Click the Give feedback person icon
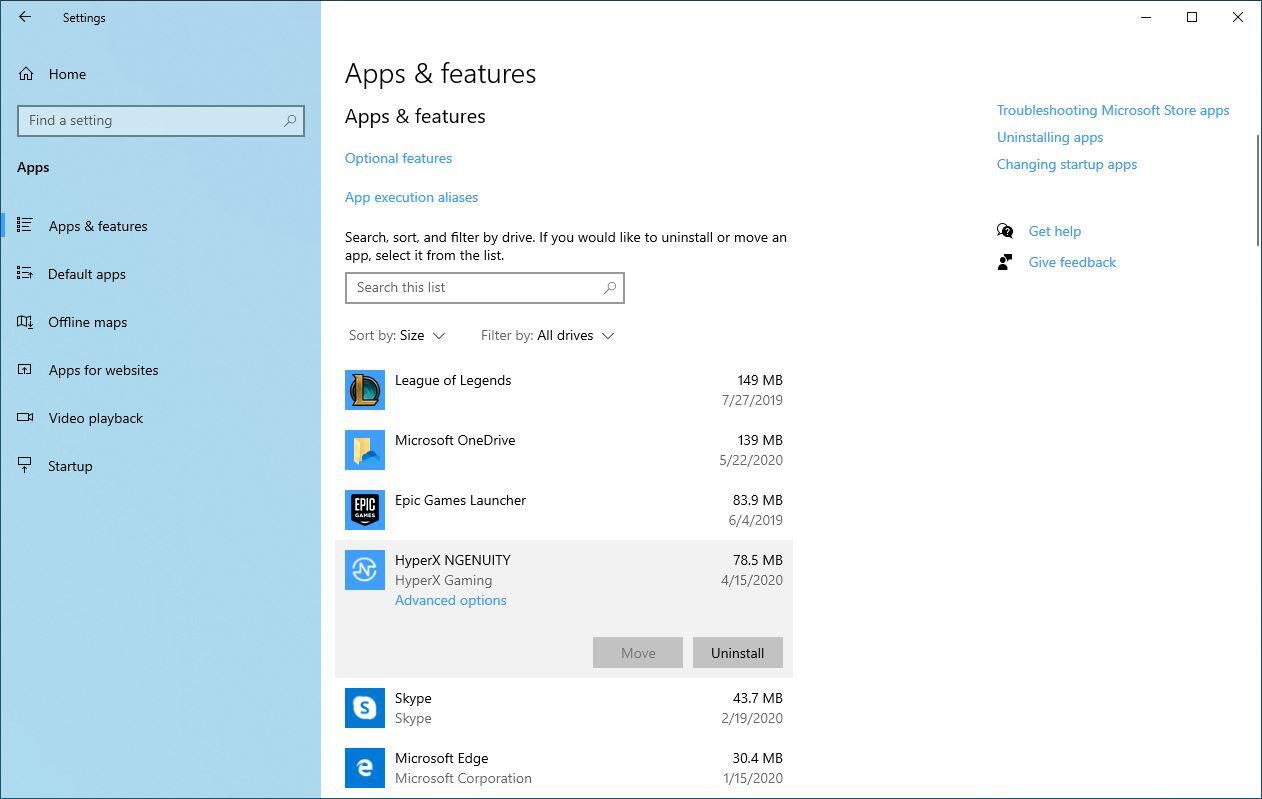 [1005, 262]
